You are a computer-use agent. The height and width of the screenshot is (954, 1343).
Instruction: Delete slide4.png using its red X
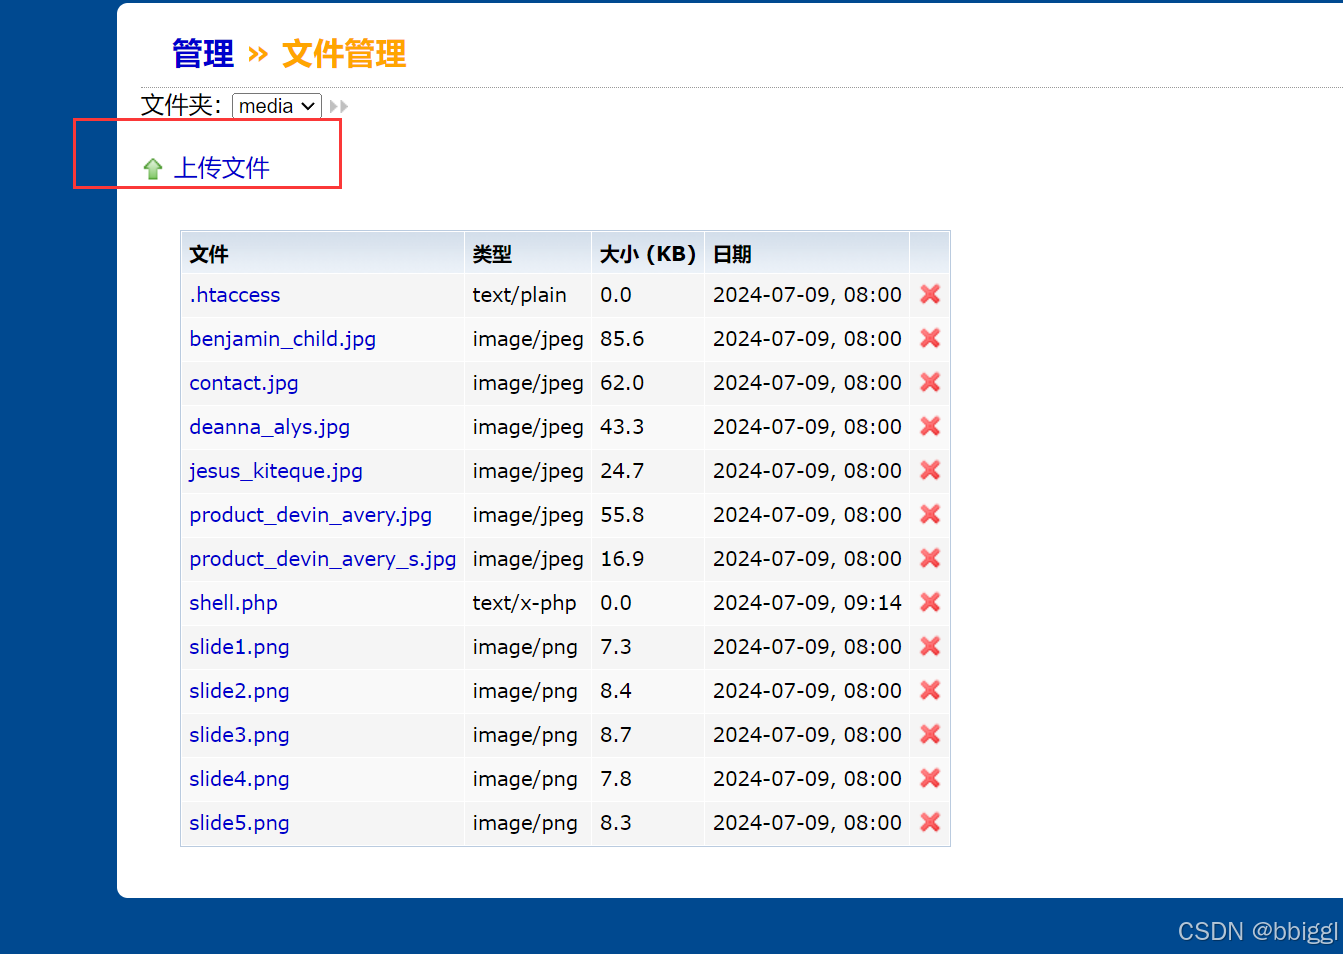(930, 778)
